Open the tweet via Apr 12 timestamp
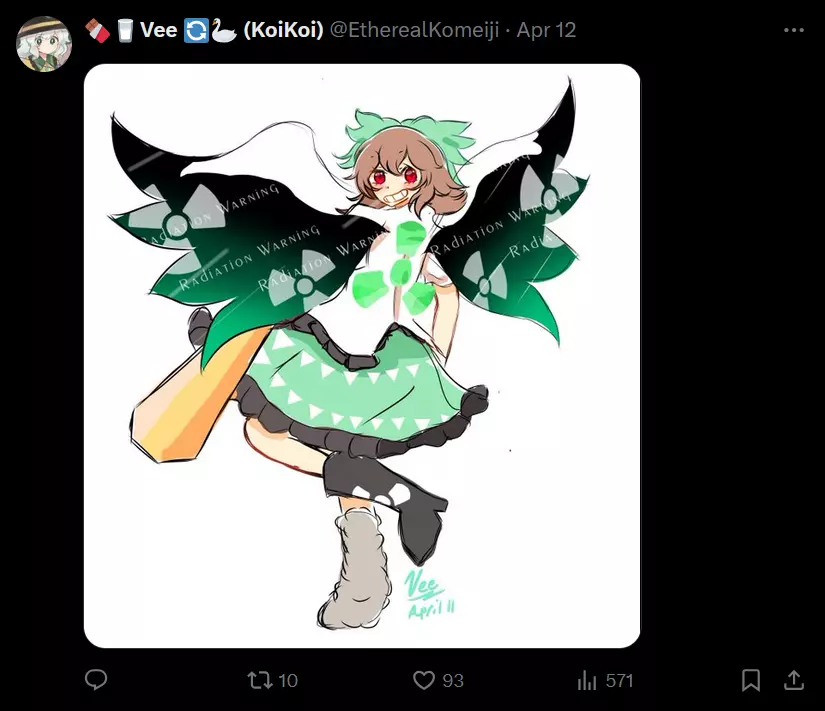The height and width of the screenshot is (711, 825). (546, 30)
